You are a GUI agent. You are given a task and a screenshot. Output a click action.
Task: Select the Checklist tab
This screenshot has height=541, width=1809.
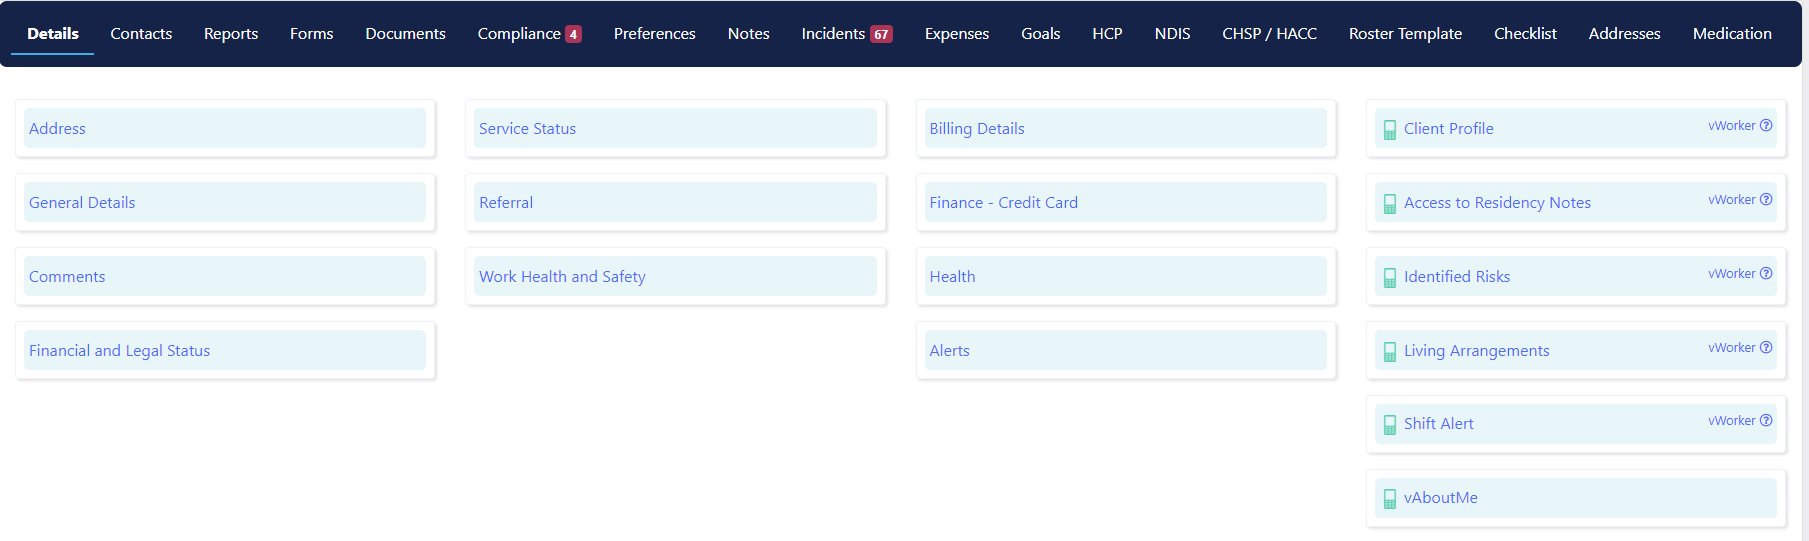[1525, 34]
